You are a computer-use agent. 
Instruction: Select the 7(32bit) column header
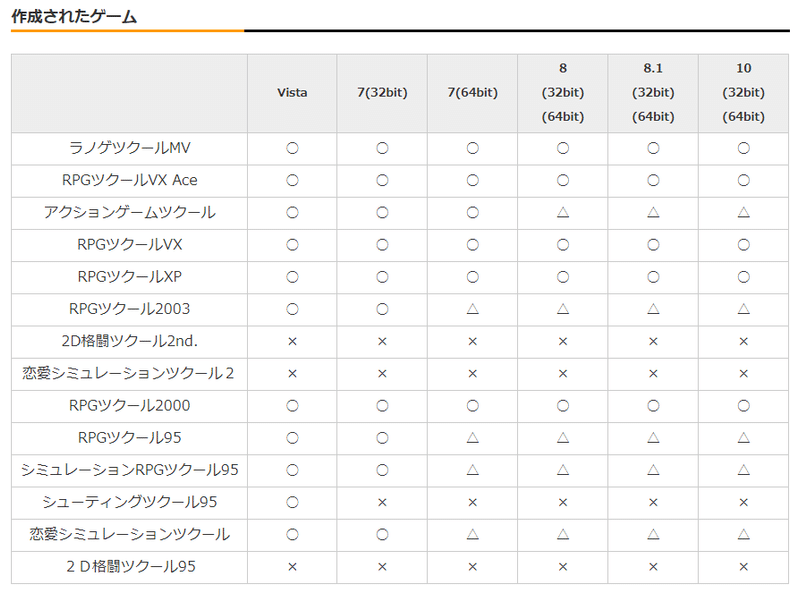pyautogui.click(x=382, y=93)
